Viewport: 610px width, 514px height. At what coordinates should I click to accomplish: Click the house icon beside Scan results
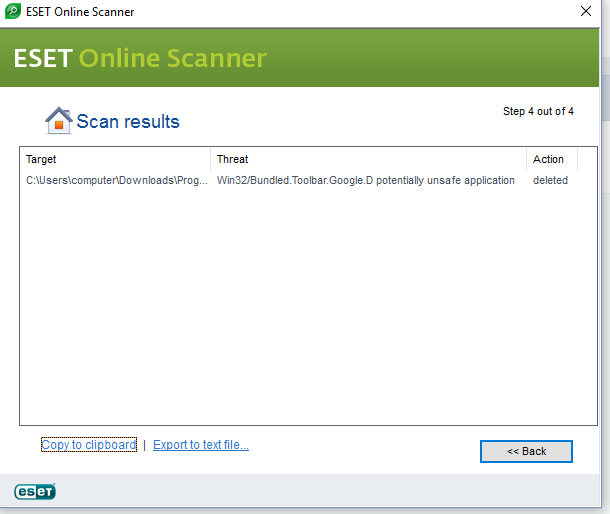click(x=58, y=121)
